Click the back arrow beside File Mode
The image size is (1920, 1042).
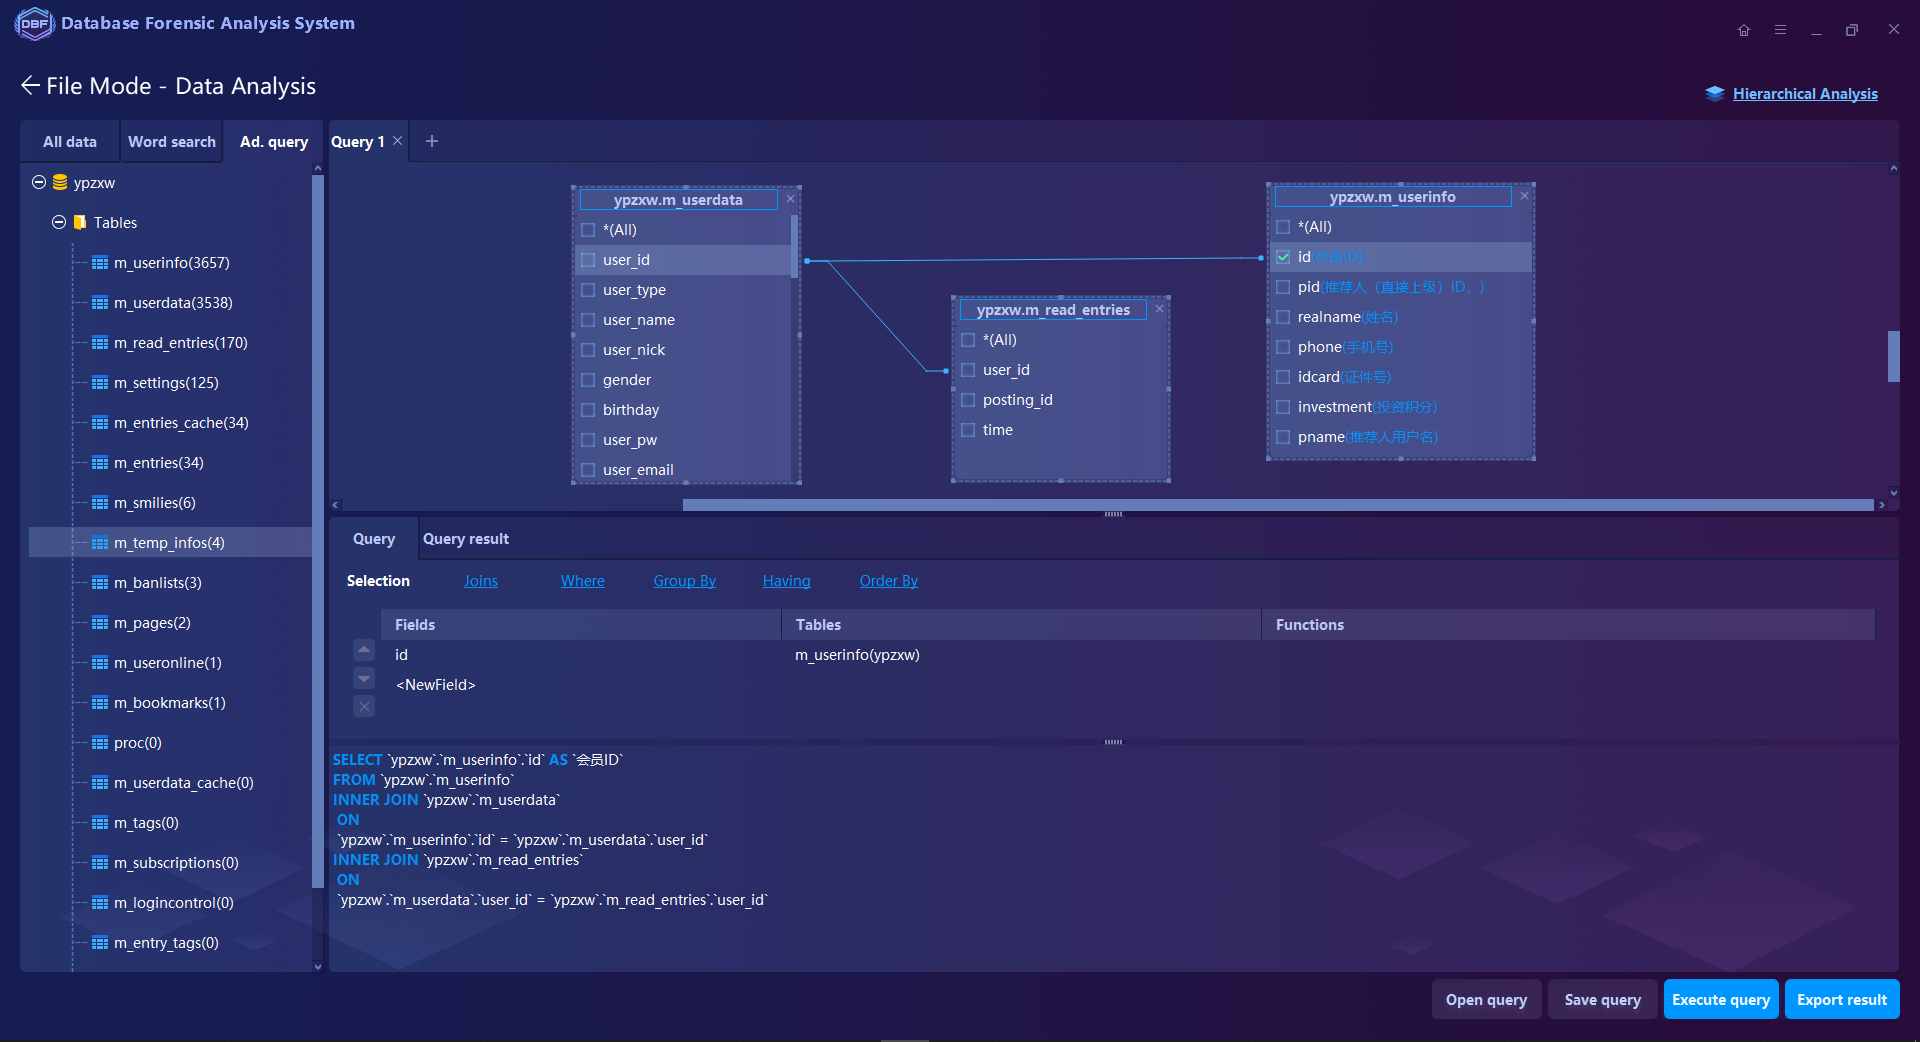(x=30, y=86)
